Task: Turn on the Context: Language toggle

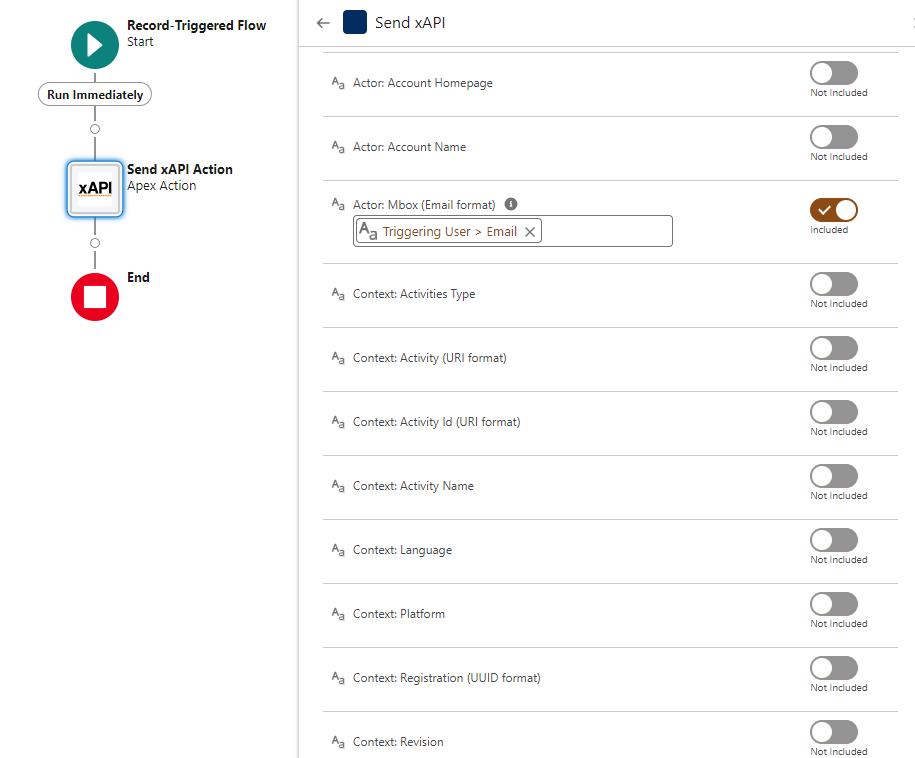Action: pyautogui.click(x=833, y=540)
